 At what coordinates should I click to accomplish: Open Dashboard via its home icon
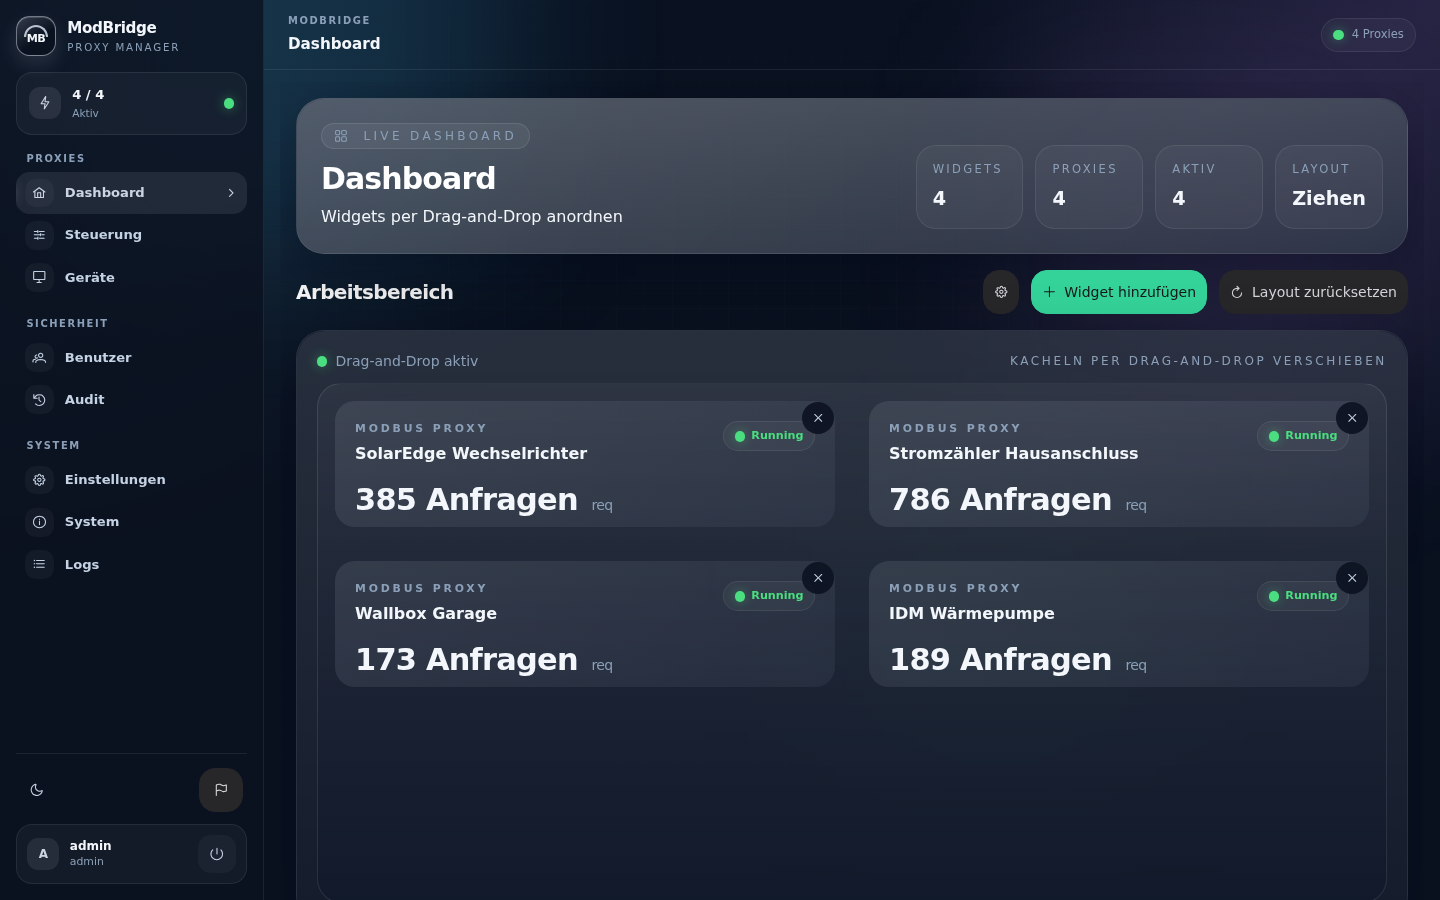(x=39, y=193)
